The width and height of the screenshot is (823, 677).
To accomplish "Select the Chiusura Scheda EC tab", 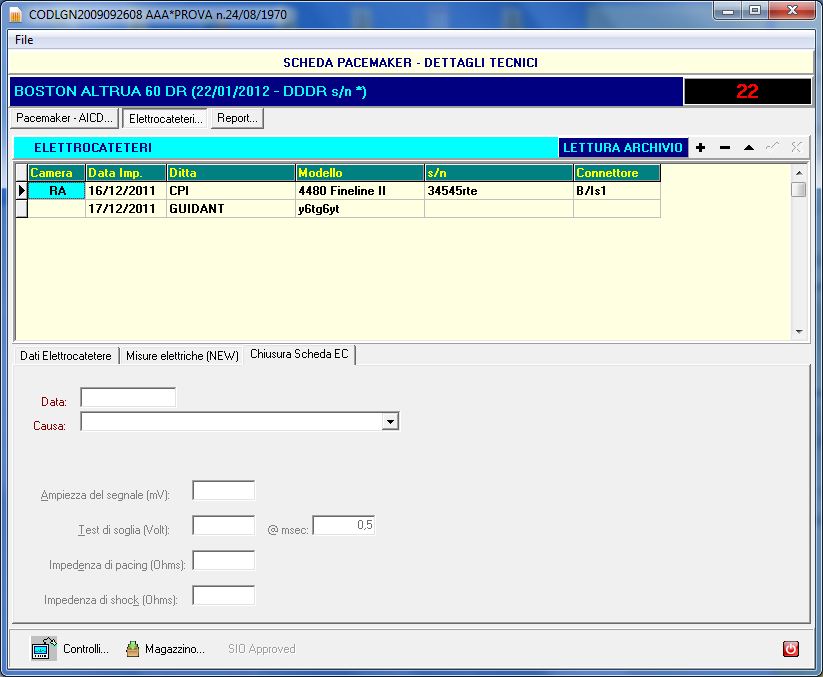I will (299, 354).
